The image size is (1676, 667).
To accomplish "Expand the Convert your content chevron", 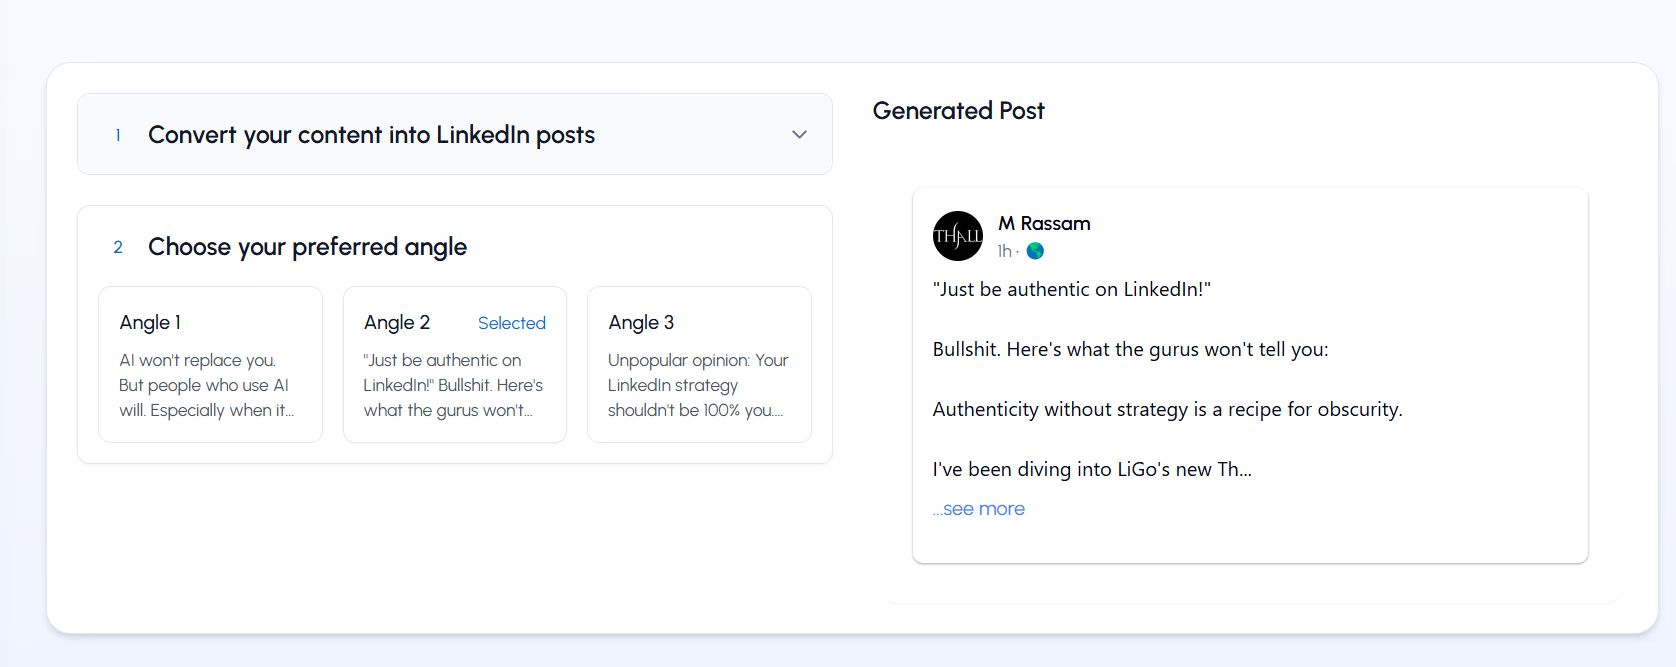I will (x=799, y=135).
